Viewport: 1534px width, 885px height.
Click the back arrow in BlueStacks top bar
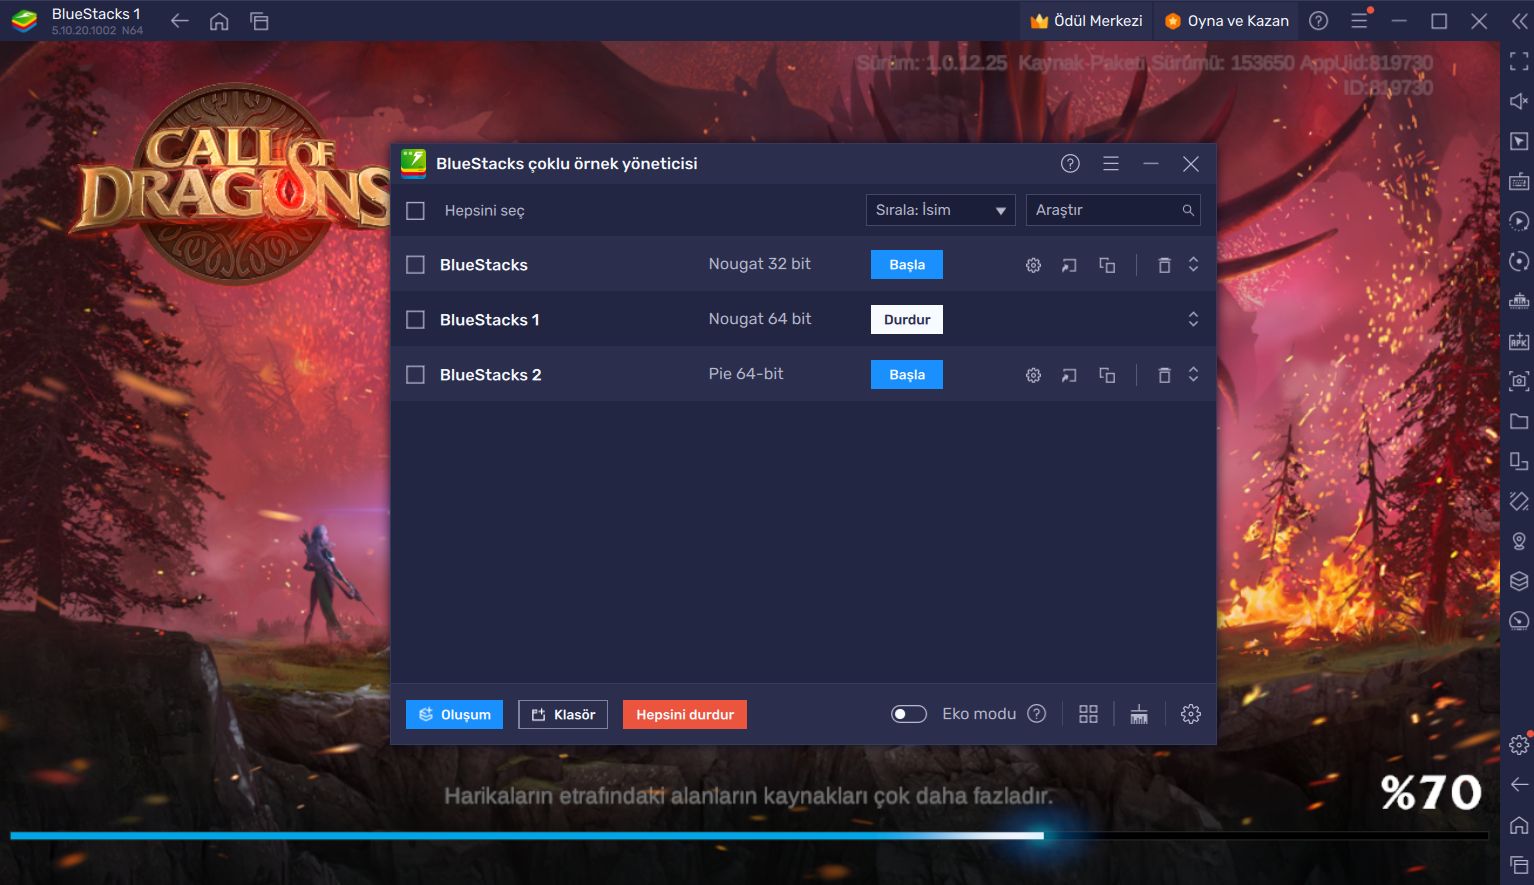[179, 21]
